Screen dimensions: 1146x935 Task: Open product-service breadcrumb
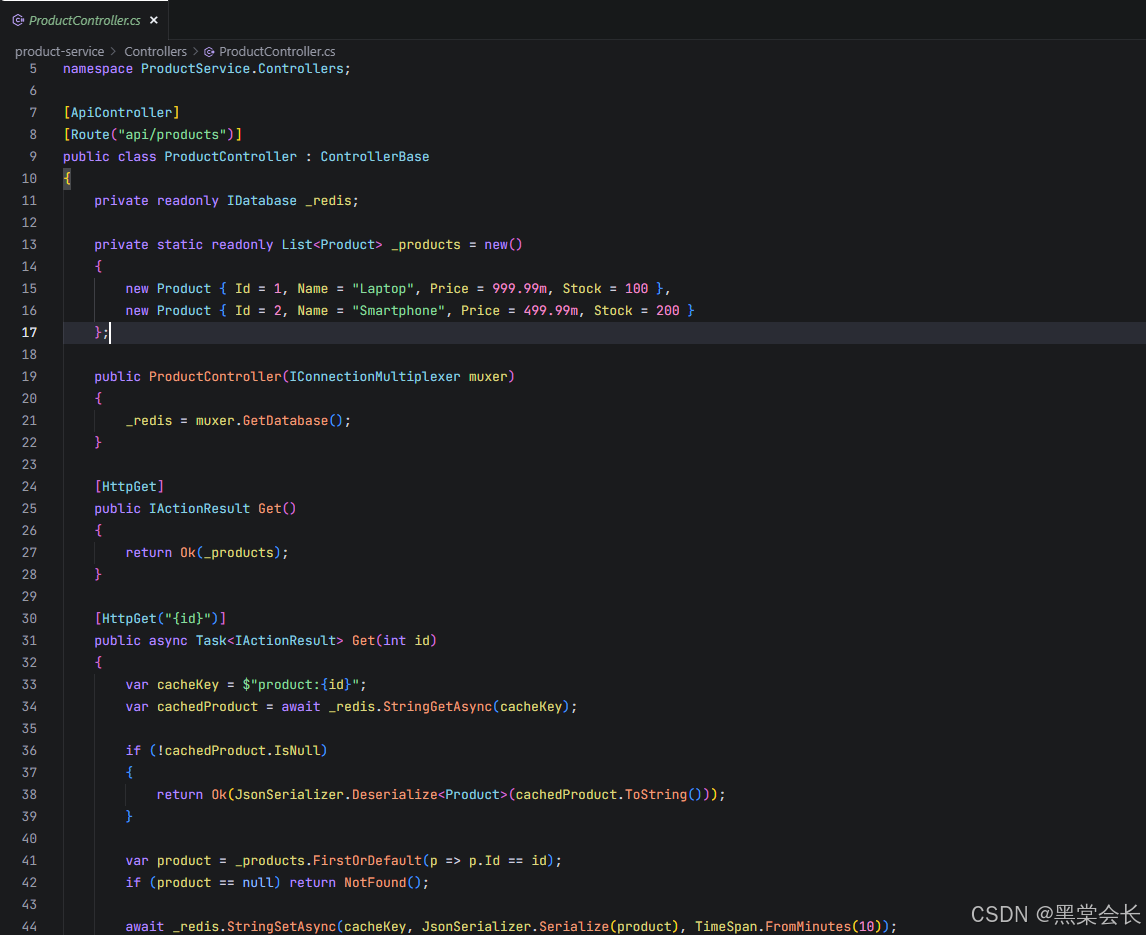[x=59, y=51]
